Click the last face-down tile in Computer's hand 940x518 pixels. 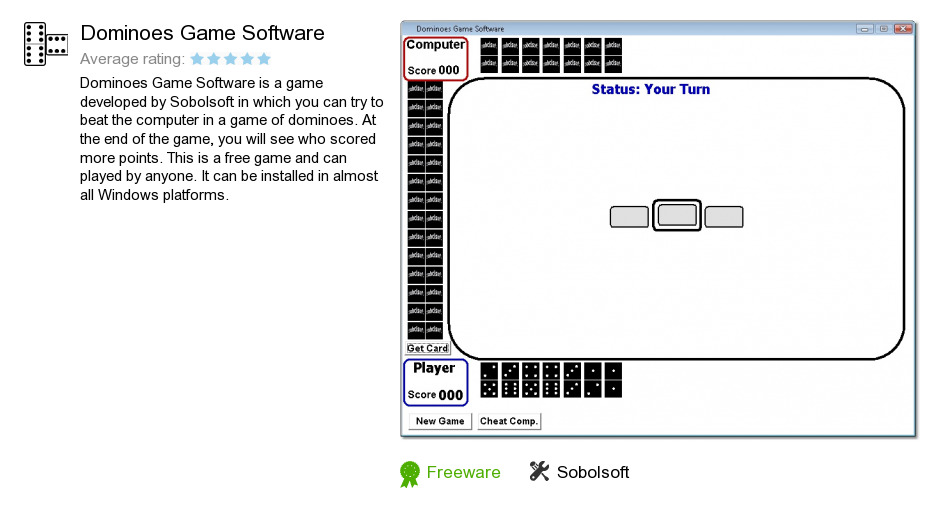pos(613,56)
